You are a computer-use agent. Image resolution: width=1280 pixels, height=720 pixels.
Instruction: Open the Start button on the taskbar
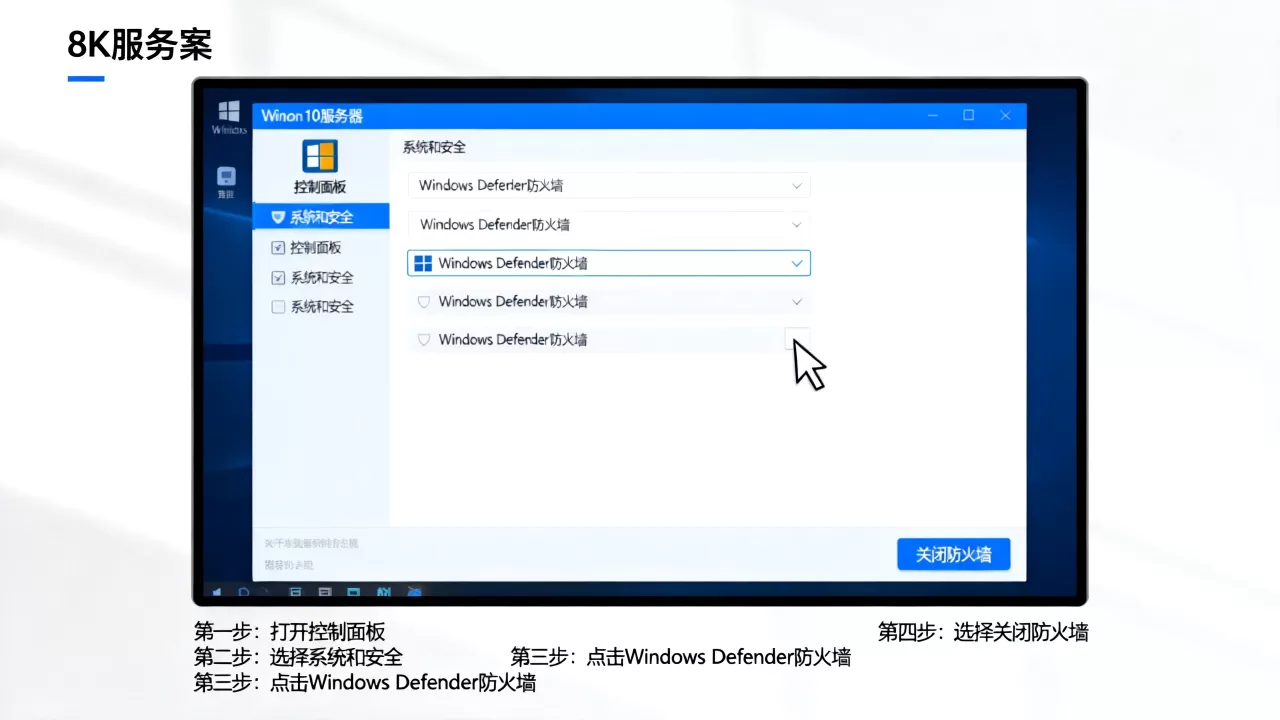pos(217,592)
